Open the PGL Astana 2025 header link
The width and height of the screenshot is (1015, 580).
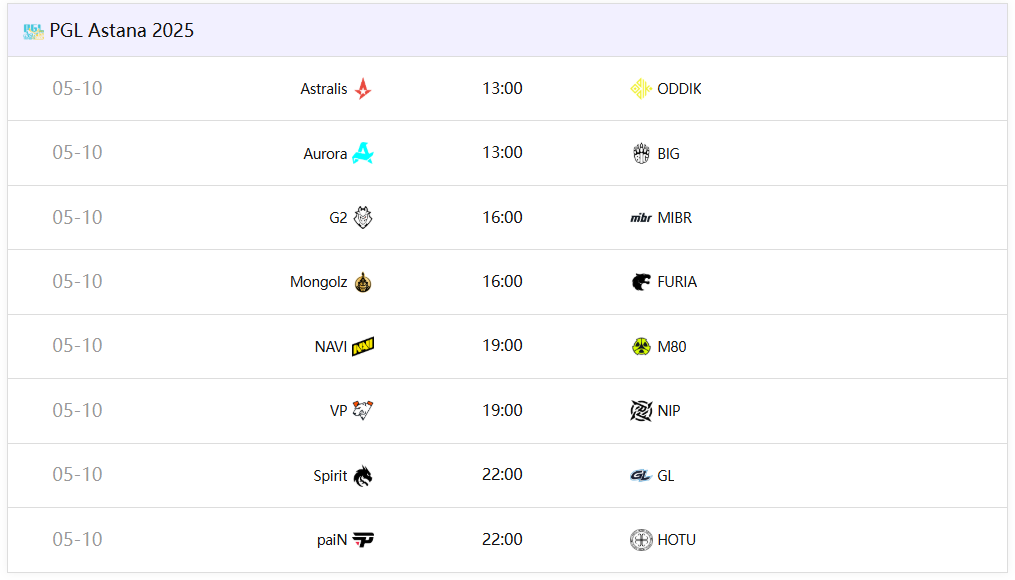122,30
